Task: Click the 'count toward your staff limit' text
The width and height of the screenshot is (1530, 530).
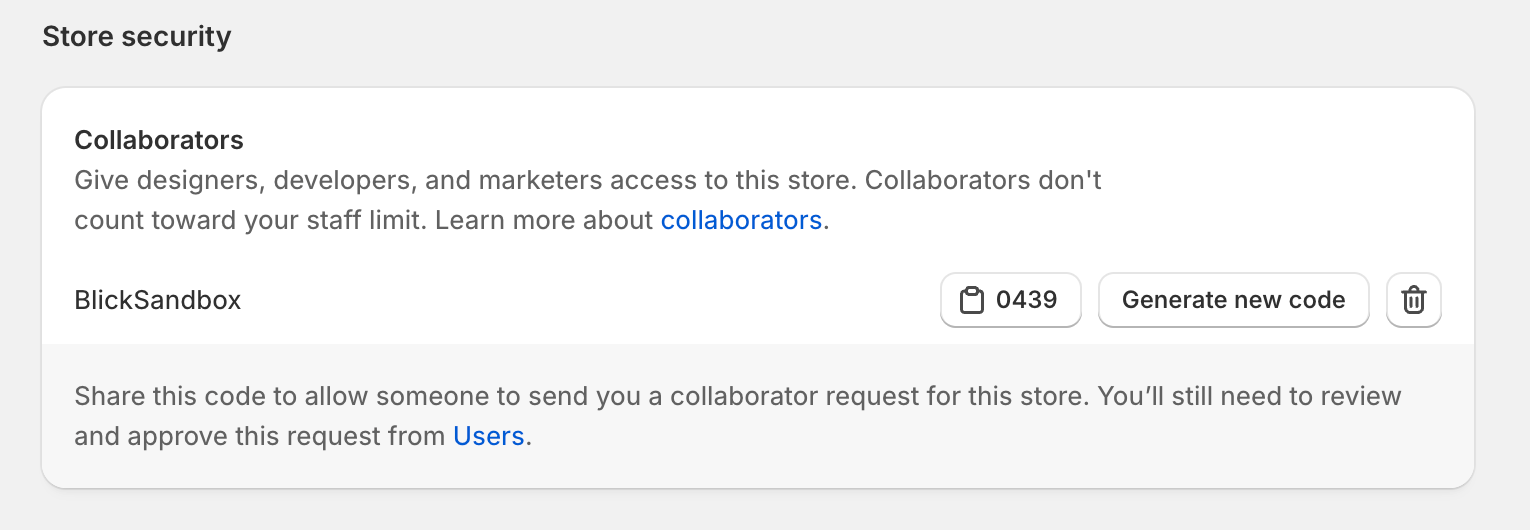Action: coord(250,220)
